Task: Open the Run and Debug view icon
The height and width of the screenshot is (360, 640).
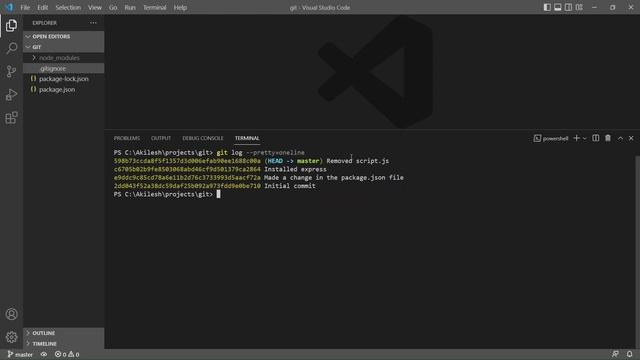Action: tap(11, 95)
